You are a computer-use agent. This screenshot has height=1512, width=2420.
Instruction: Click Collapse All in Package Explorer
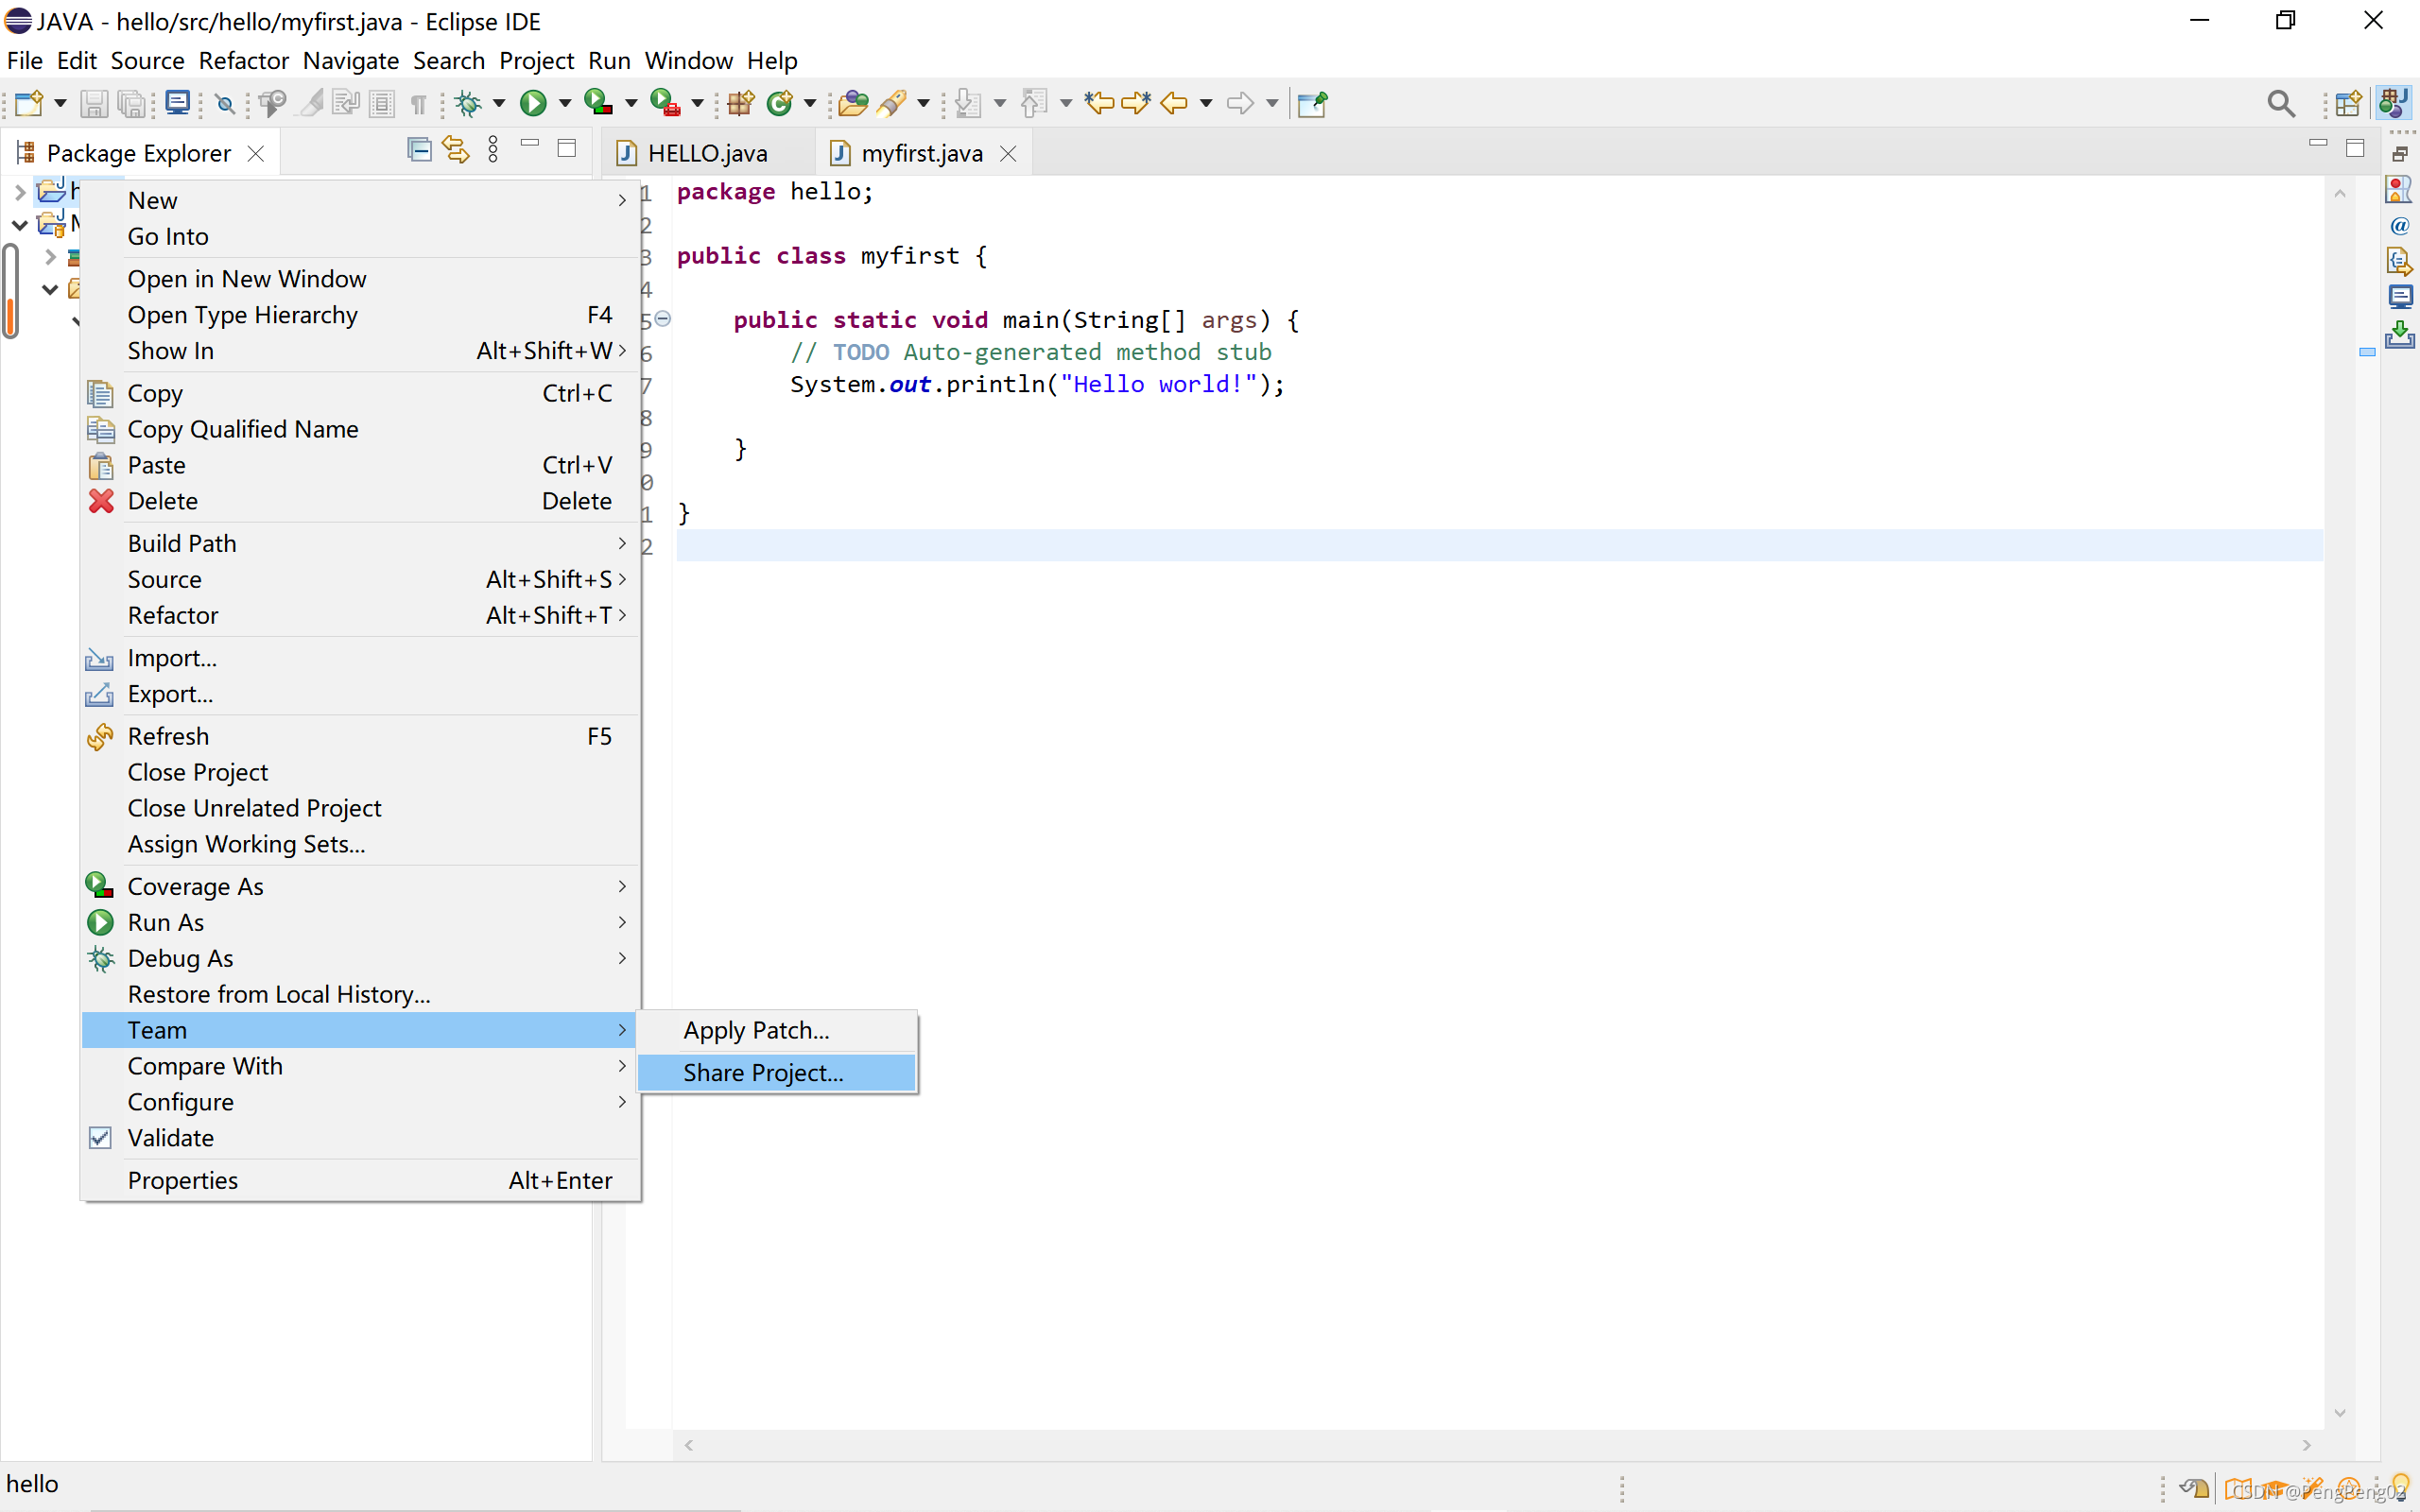pyautogui.click(x=419, y=150)
